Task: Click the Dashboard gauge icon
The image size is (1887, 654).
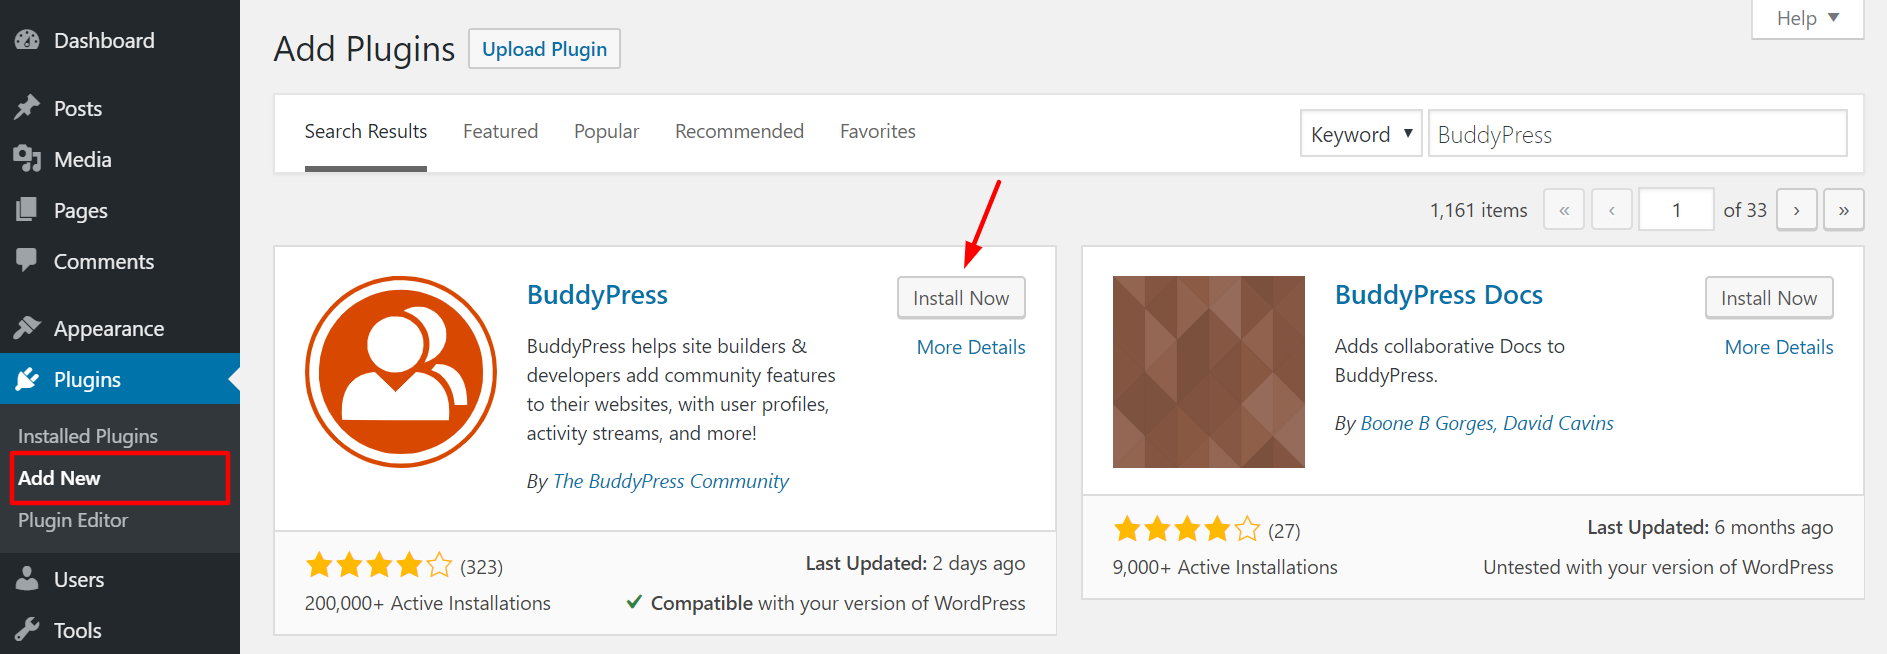Action: pyautogui.click(x=27, y=40)
